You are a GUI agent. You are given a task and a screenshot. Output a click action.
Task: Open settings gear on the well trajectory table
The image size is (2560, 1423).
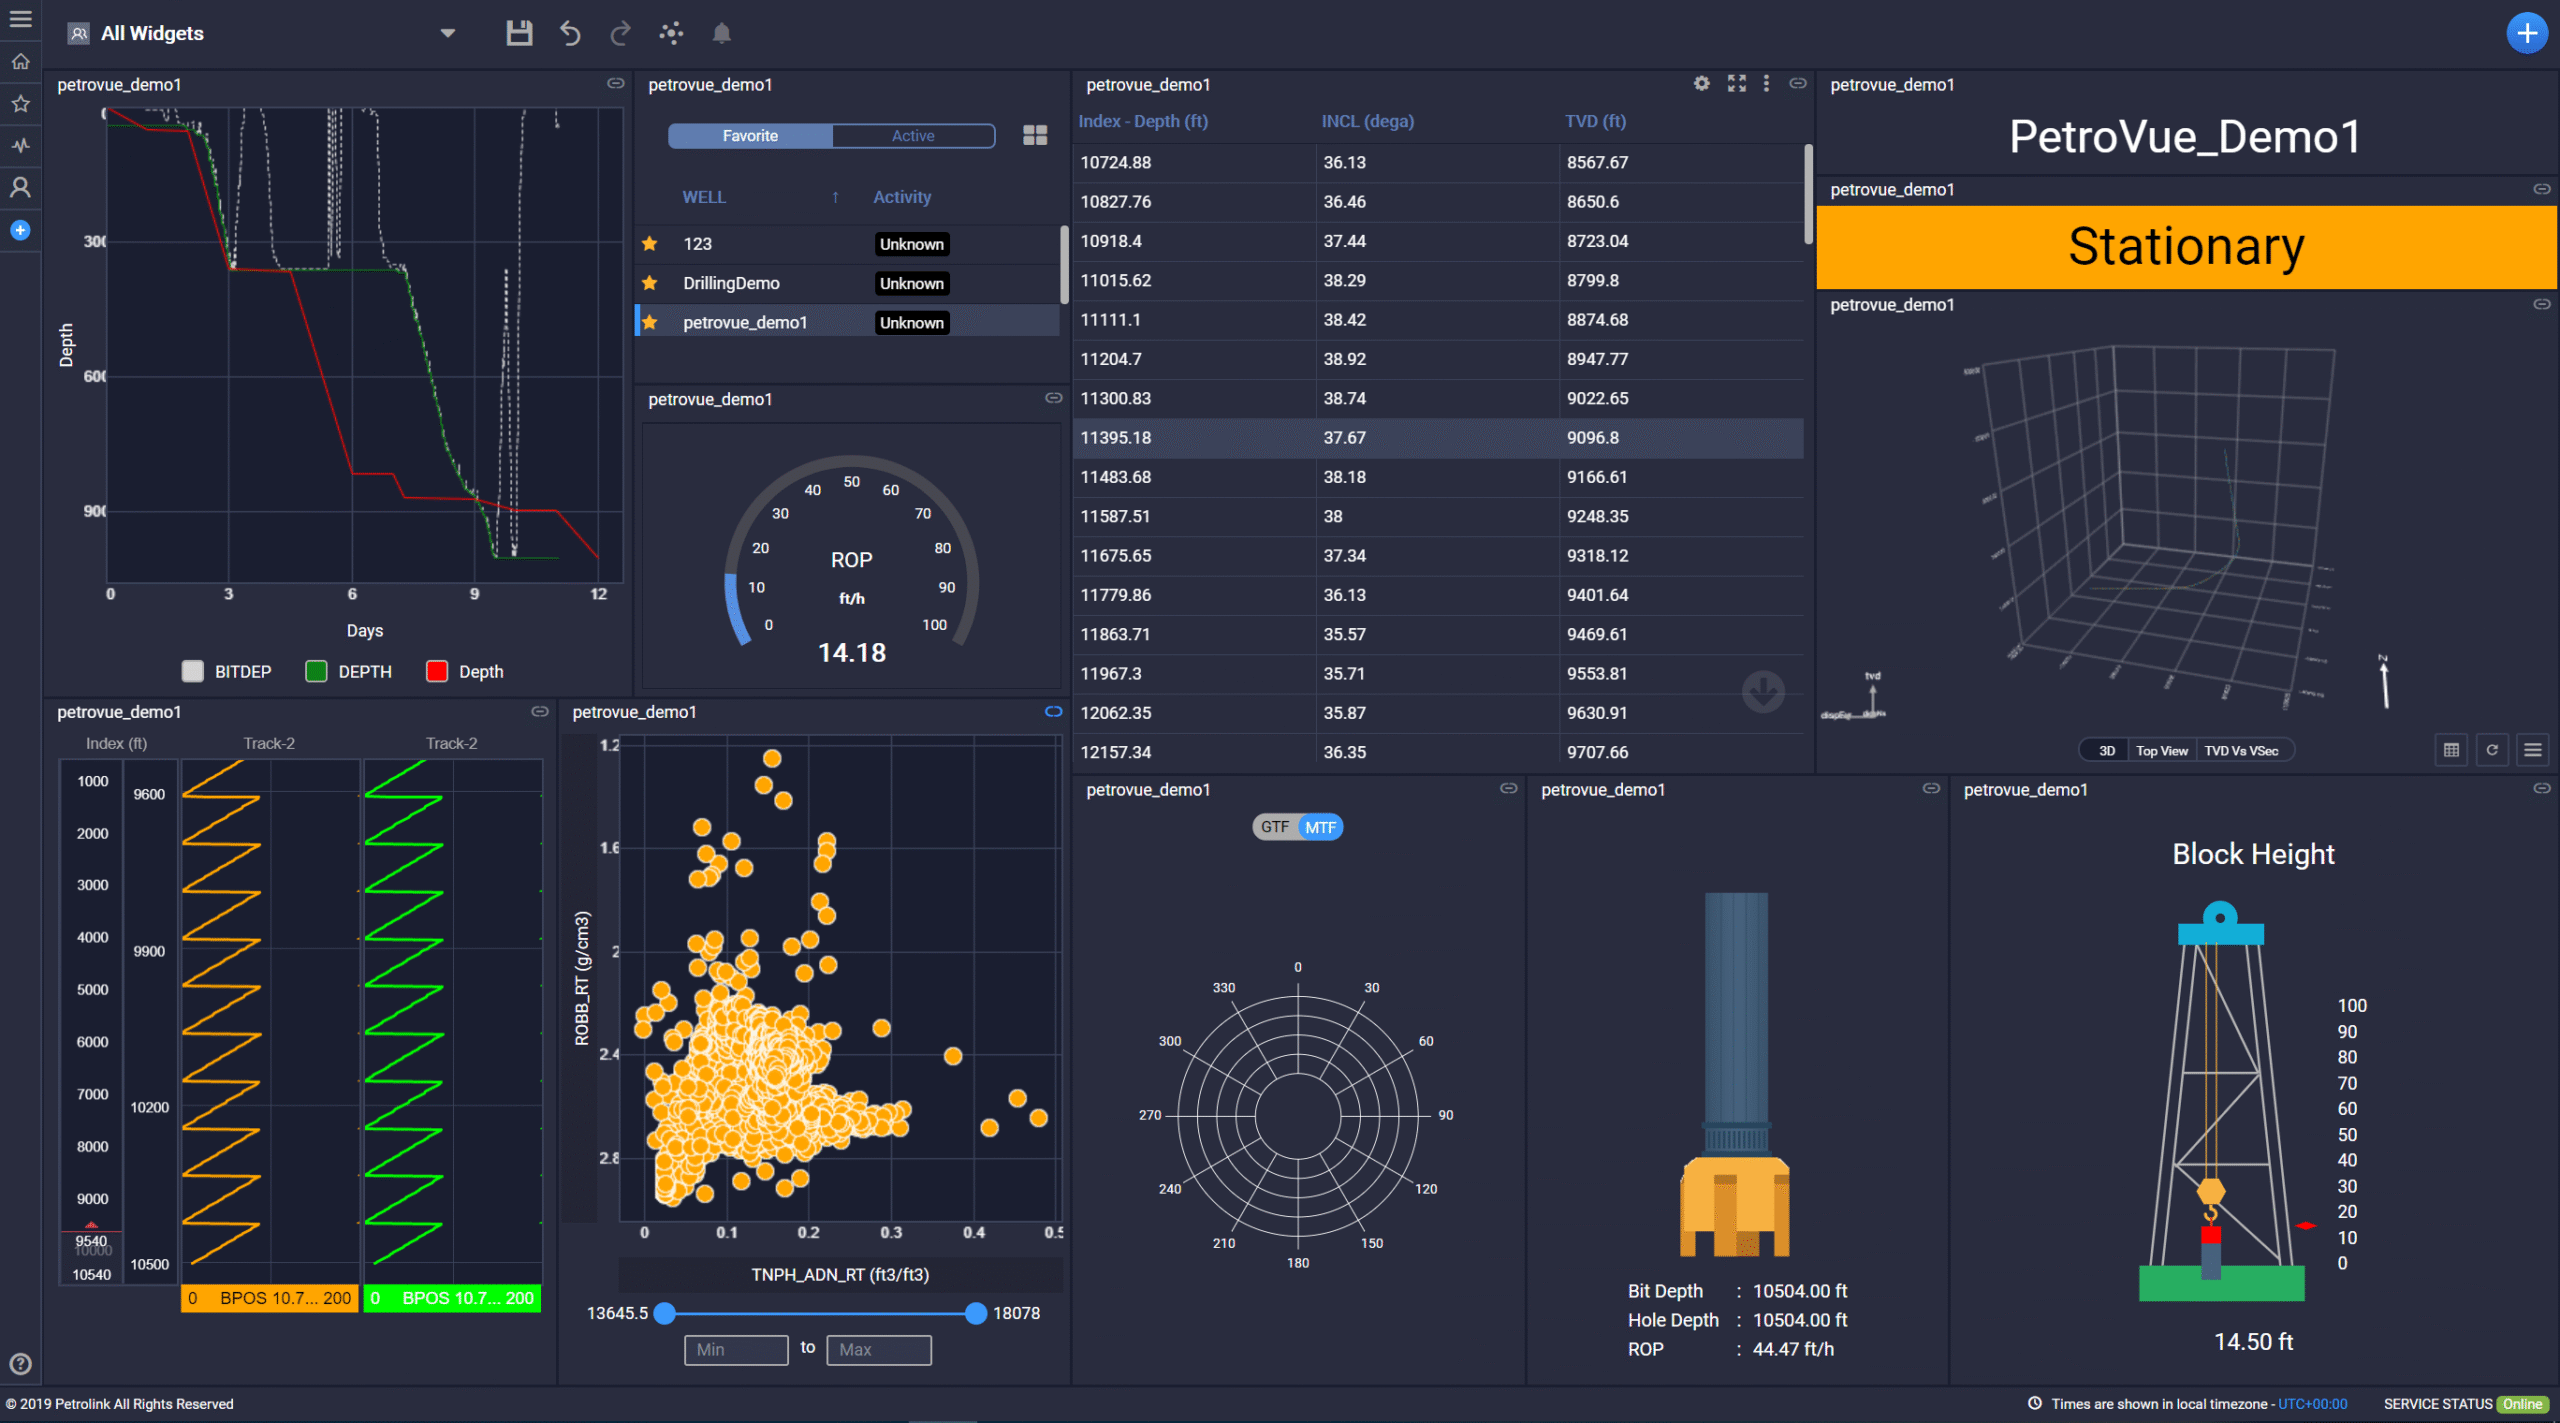pos(1701,84)
